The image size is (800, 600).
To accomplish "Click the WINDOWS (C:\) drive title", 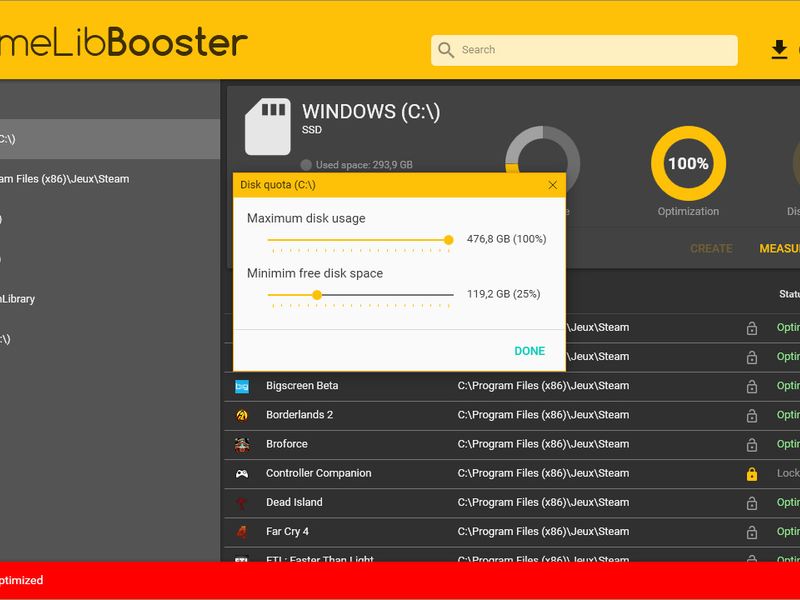I will (371, 112).
